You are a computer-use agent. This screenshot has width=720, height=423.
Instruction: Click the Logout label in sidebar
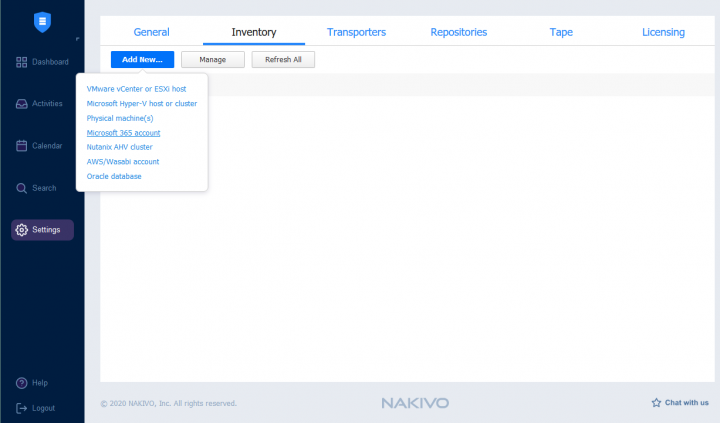click(44, 408)
